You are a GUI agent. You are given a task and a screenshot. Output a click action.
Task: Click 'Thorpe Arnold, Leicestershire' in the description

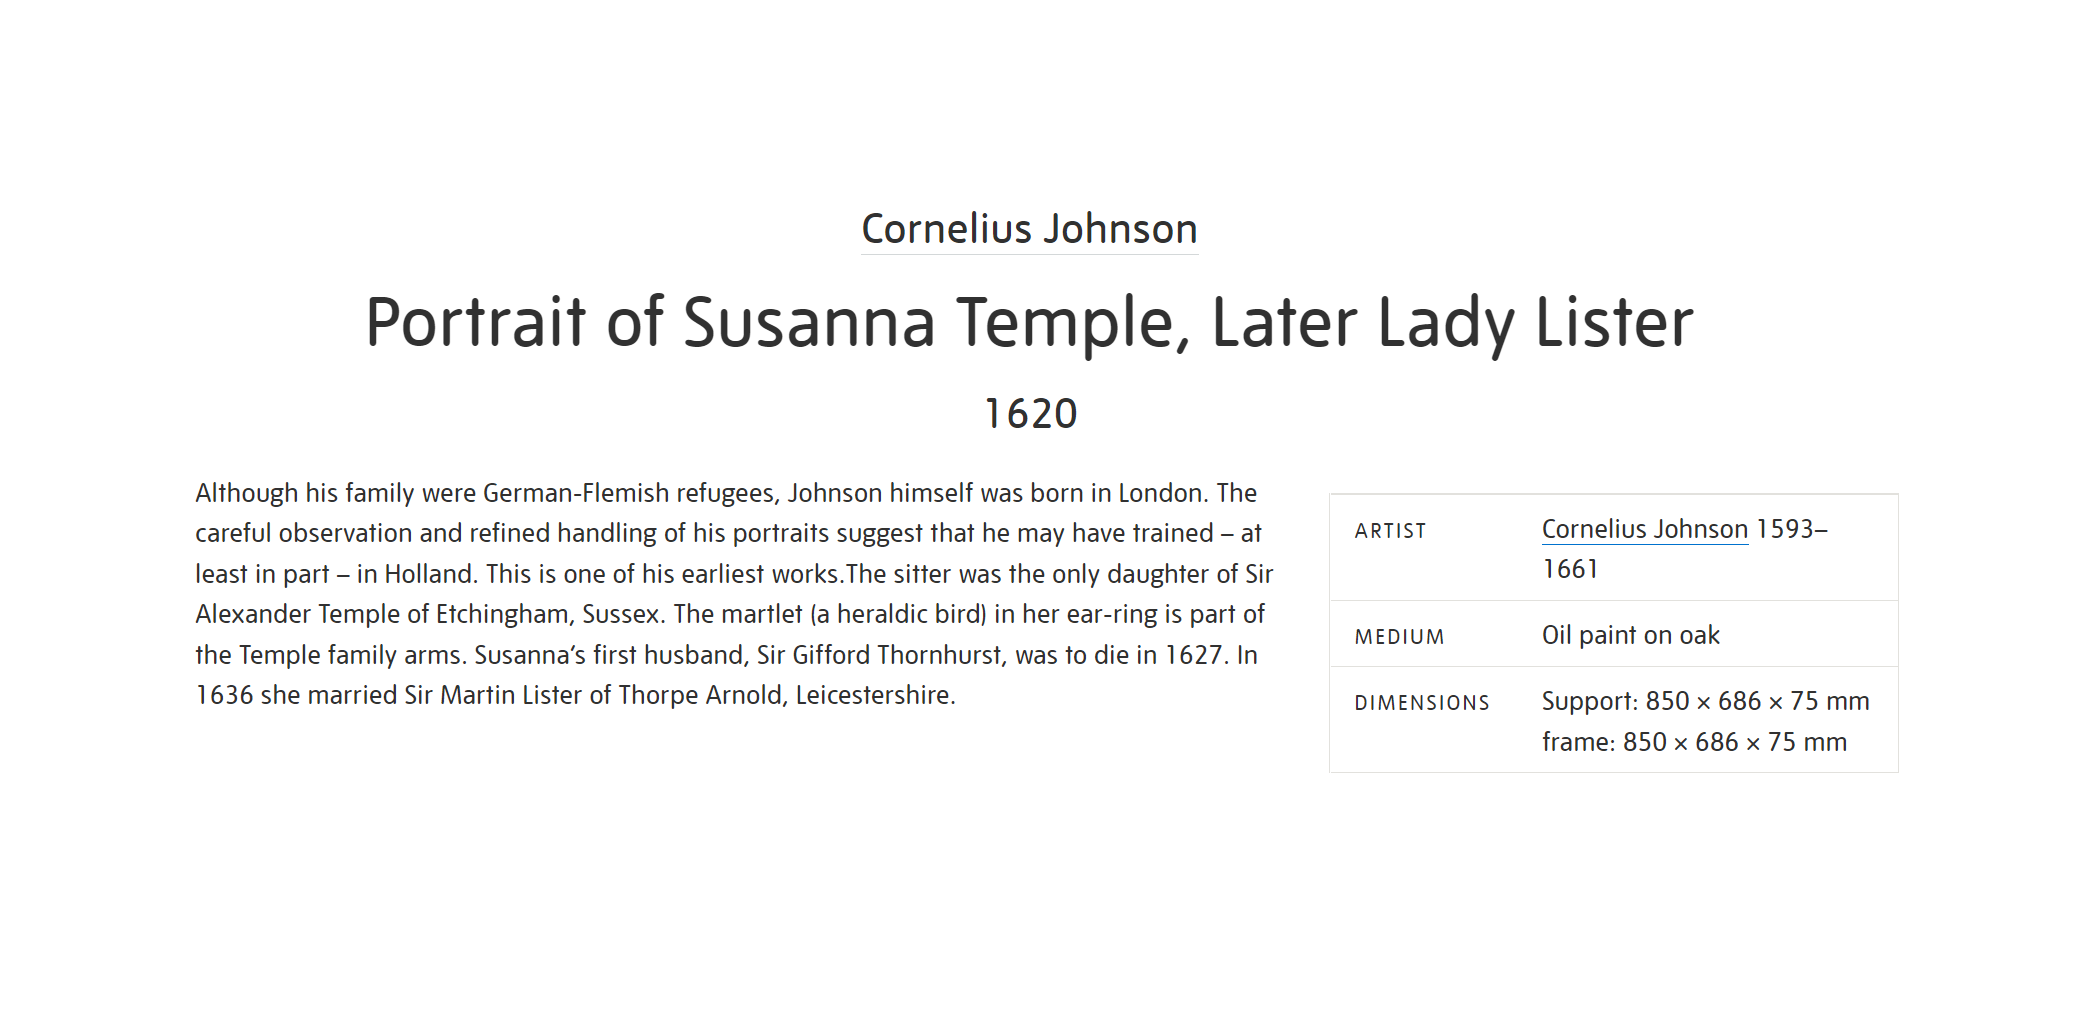tap(785, 695)
